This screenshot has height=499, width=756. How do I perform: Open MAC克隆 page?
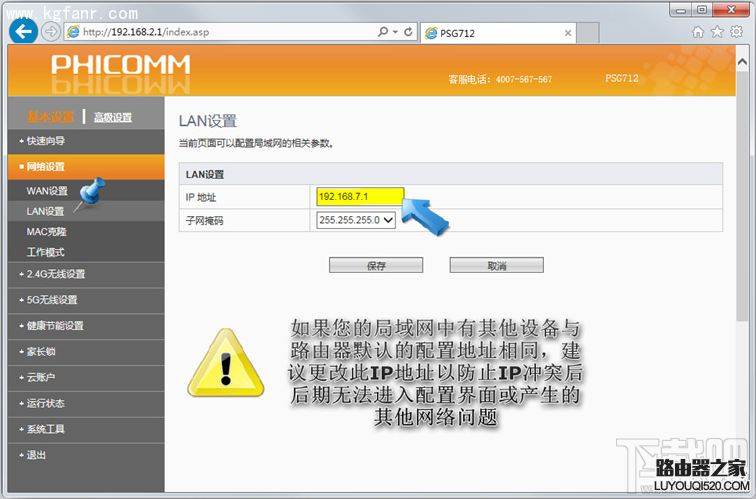46,232
